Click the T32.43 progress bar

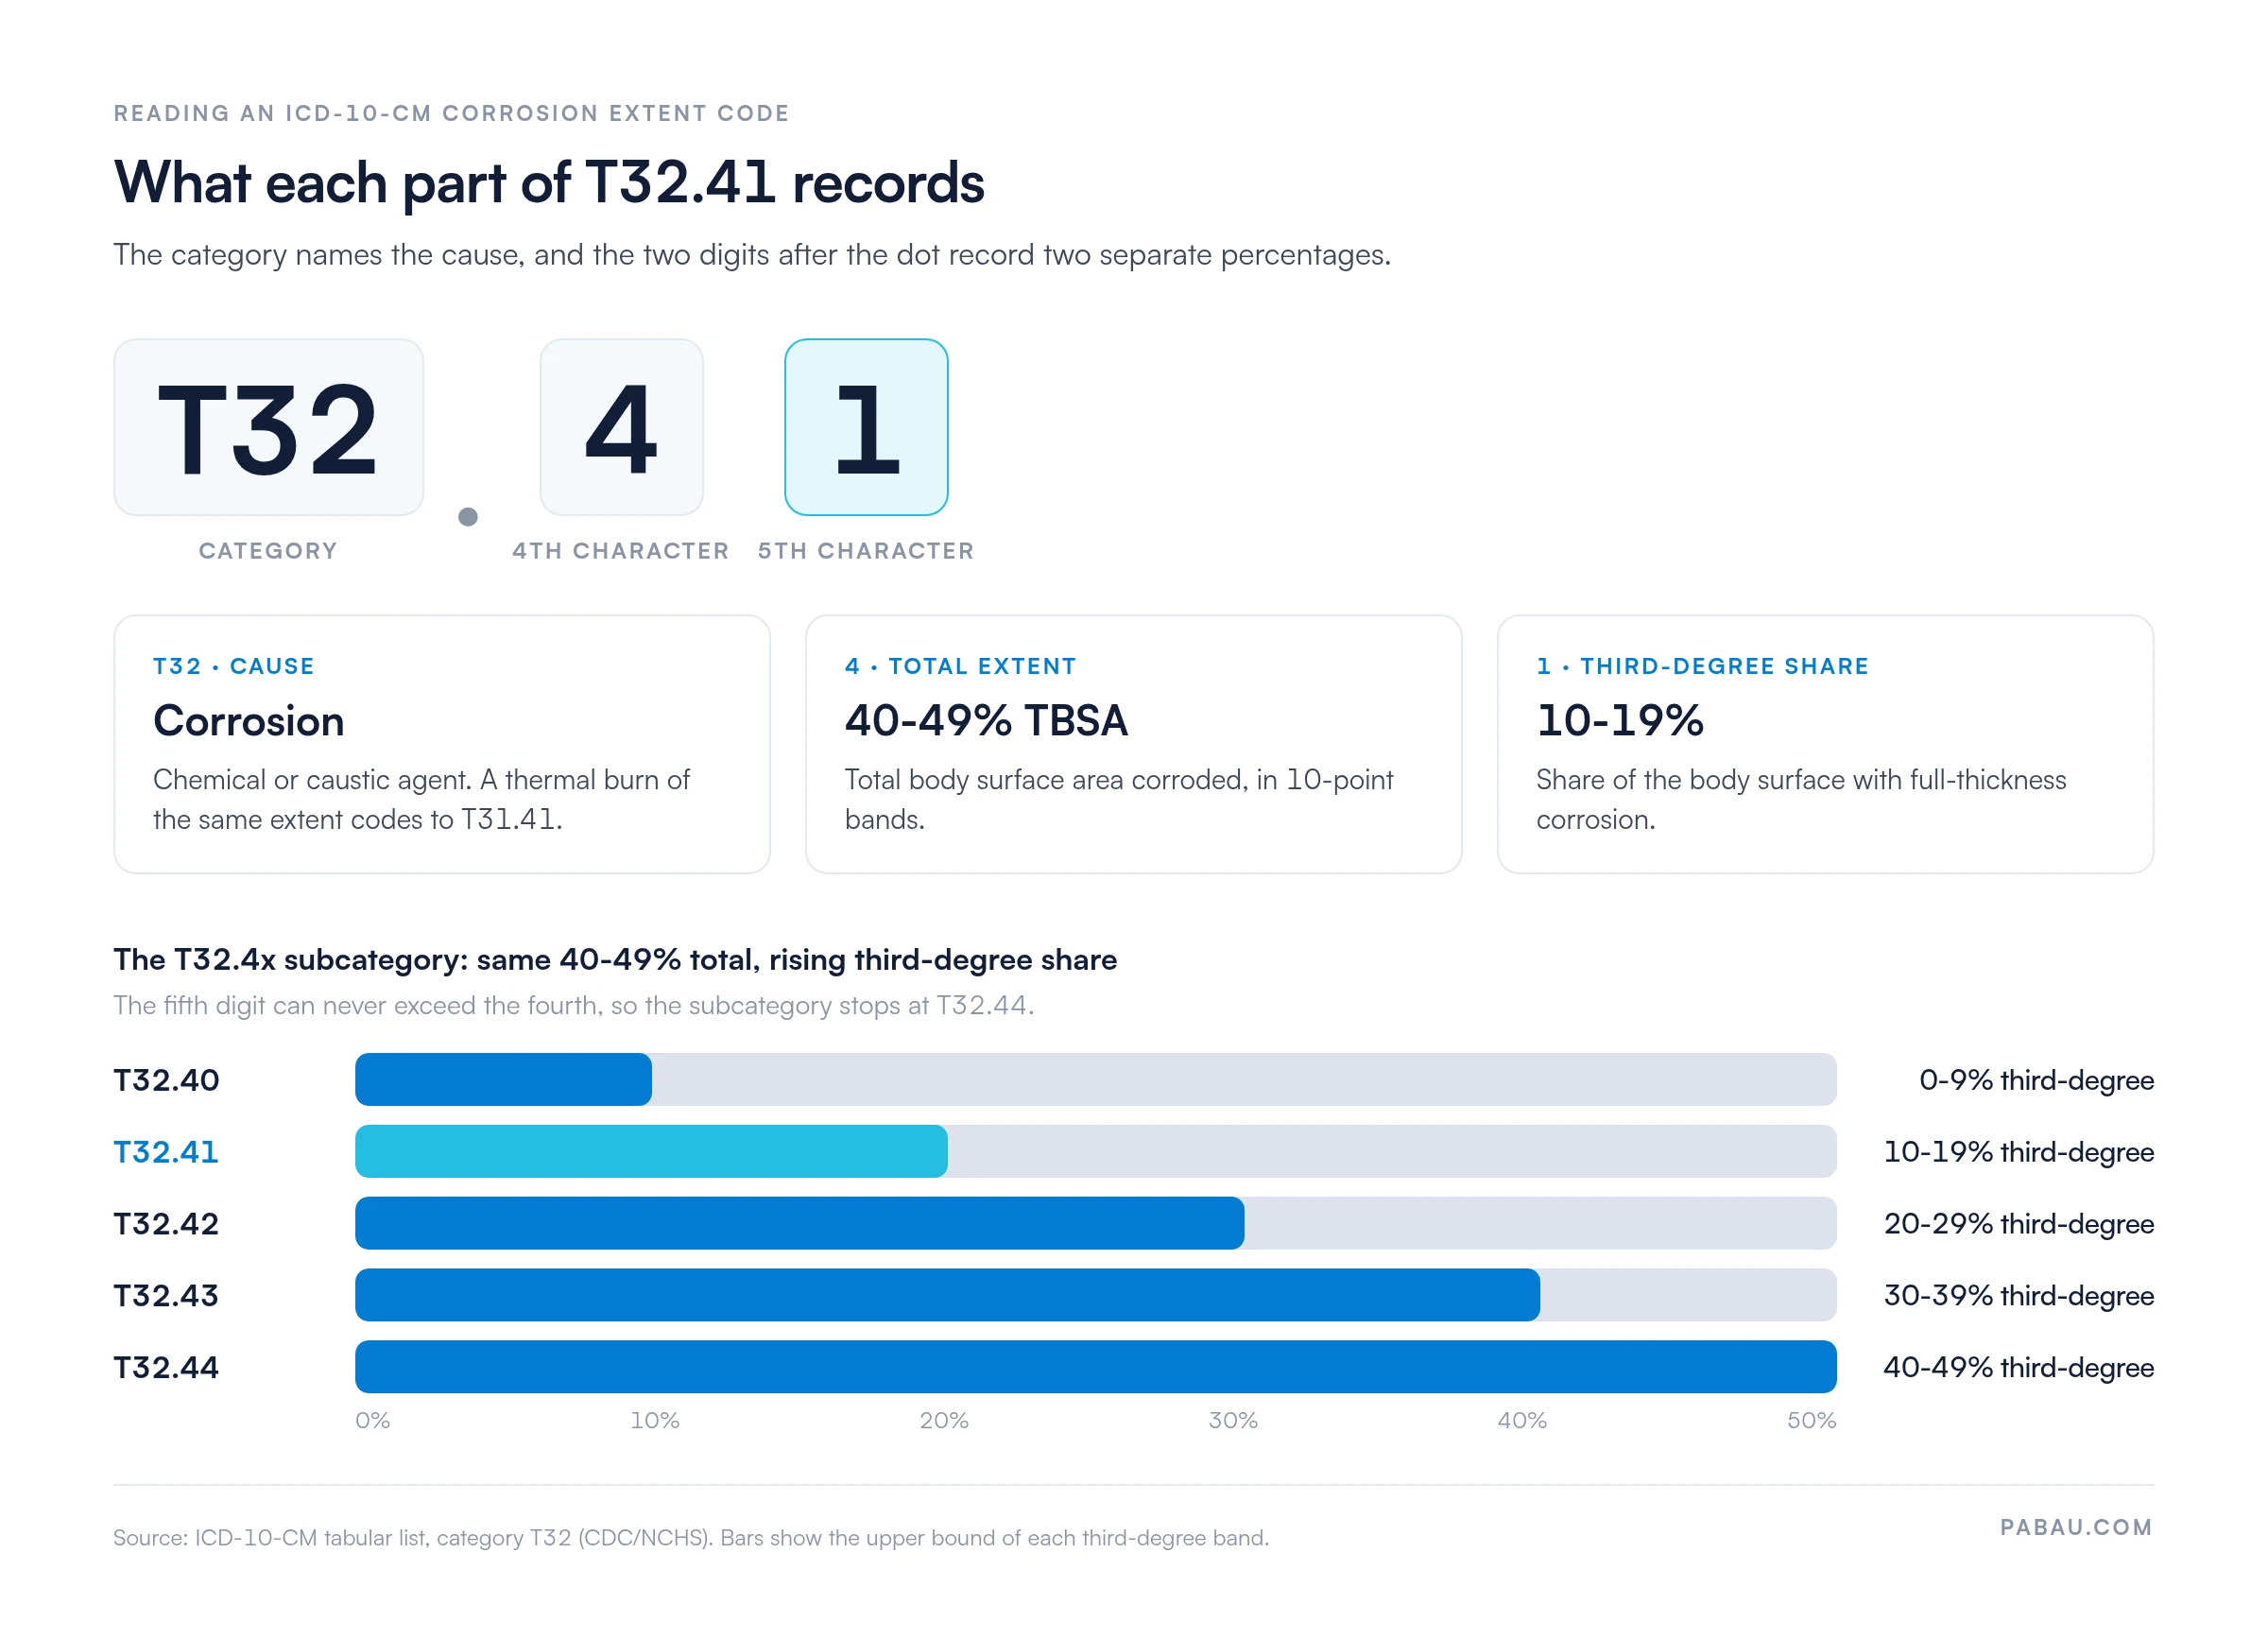point(1095,1295)
